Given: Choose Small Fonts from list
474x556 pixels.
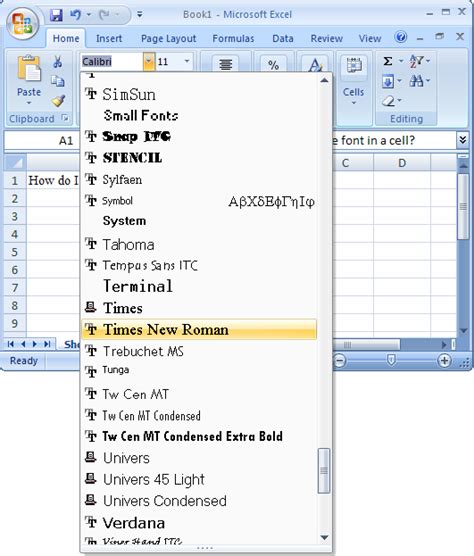Looking at the screenshot, I should [199, 115].
